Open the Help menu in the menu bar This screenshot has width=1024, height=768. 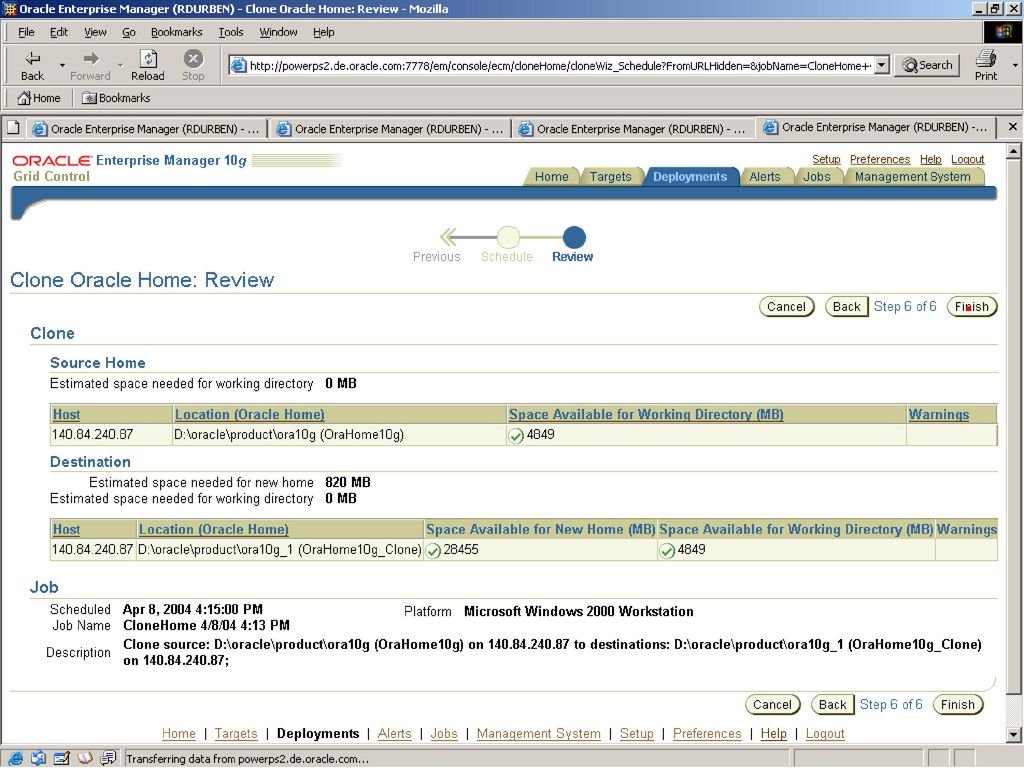point(323,32)
